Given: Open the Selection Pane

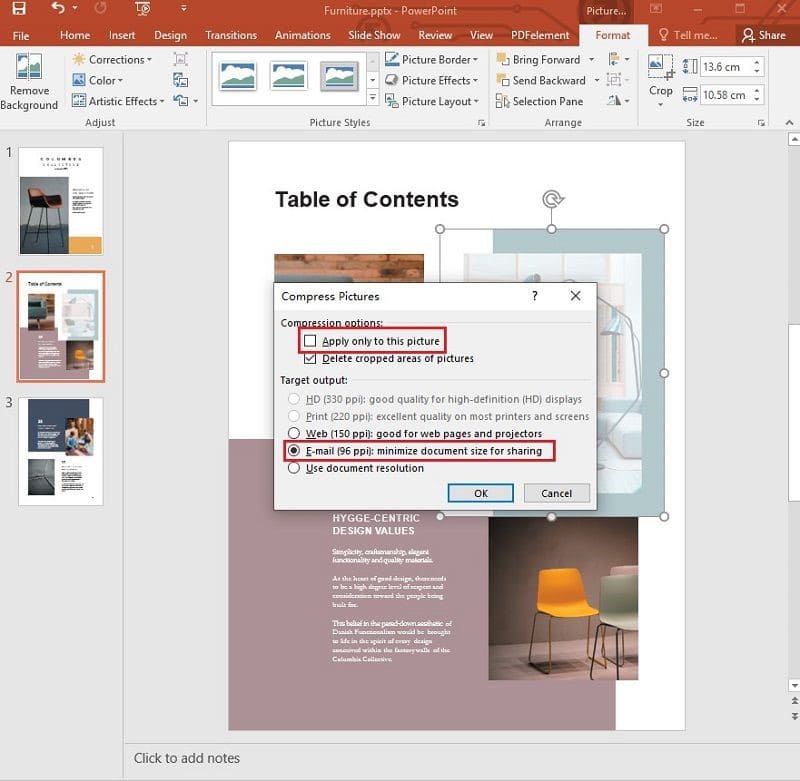Looking at the screenshot, I should [x=540, y=102].
